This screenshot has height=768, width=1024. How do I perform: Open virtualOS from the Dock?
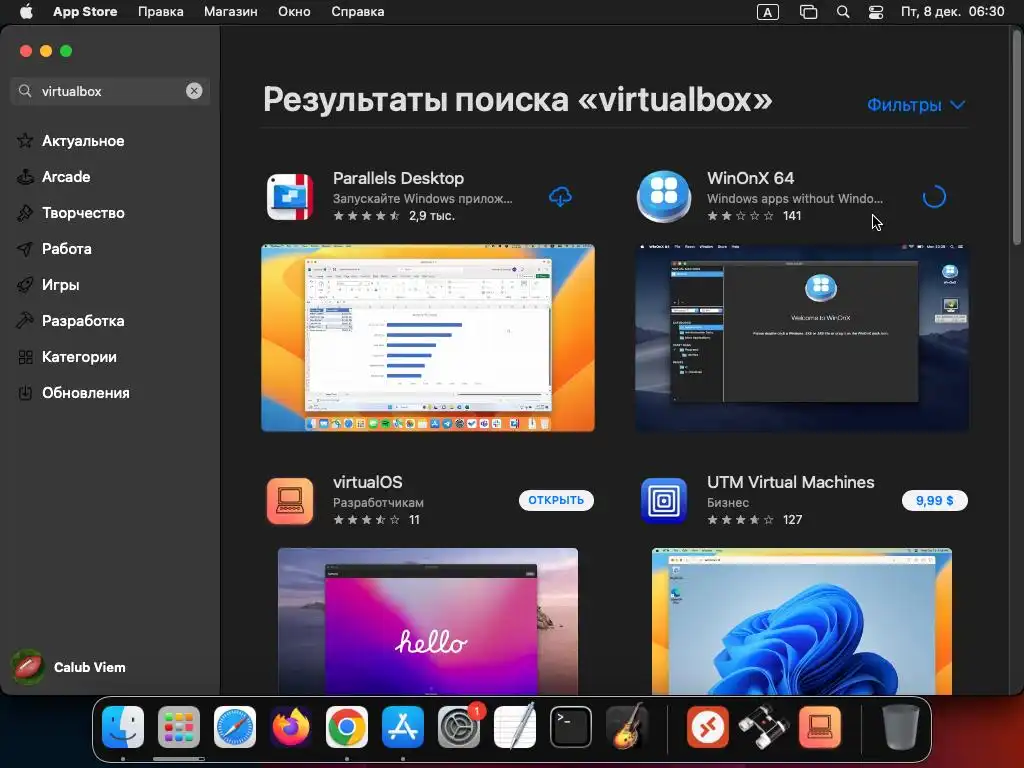(820, 727)
